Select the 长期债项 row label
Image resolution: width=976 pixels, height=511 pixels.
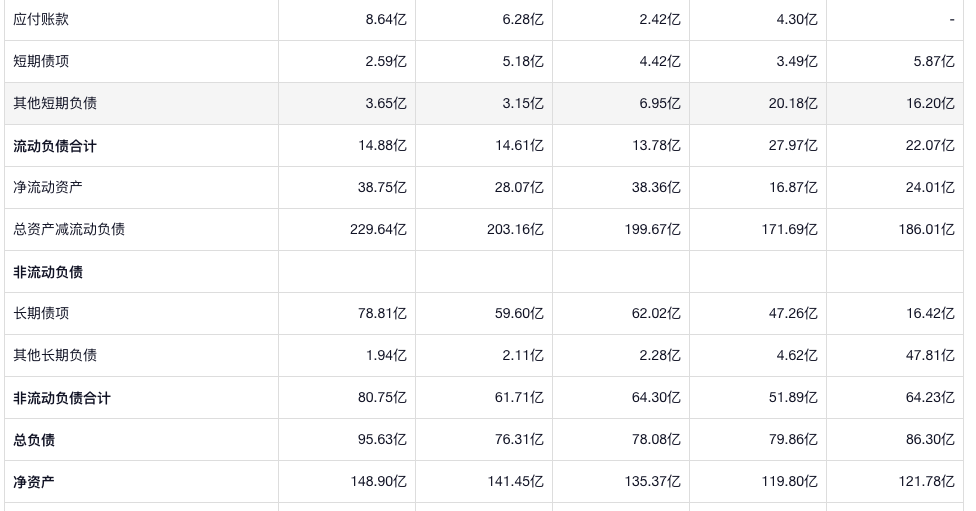[x=41, y=313]
